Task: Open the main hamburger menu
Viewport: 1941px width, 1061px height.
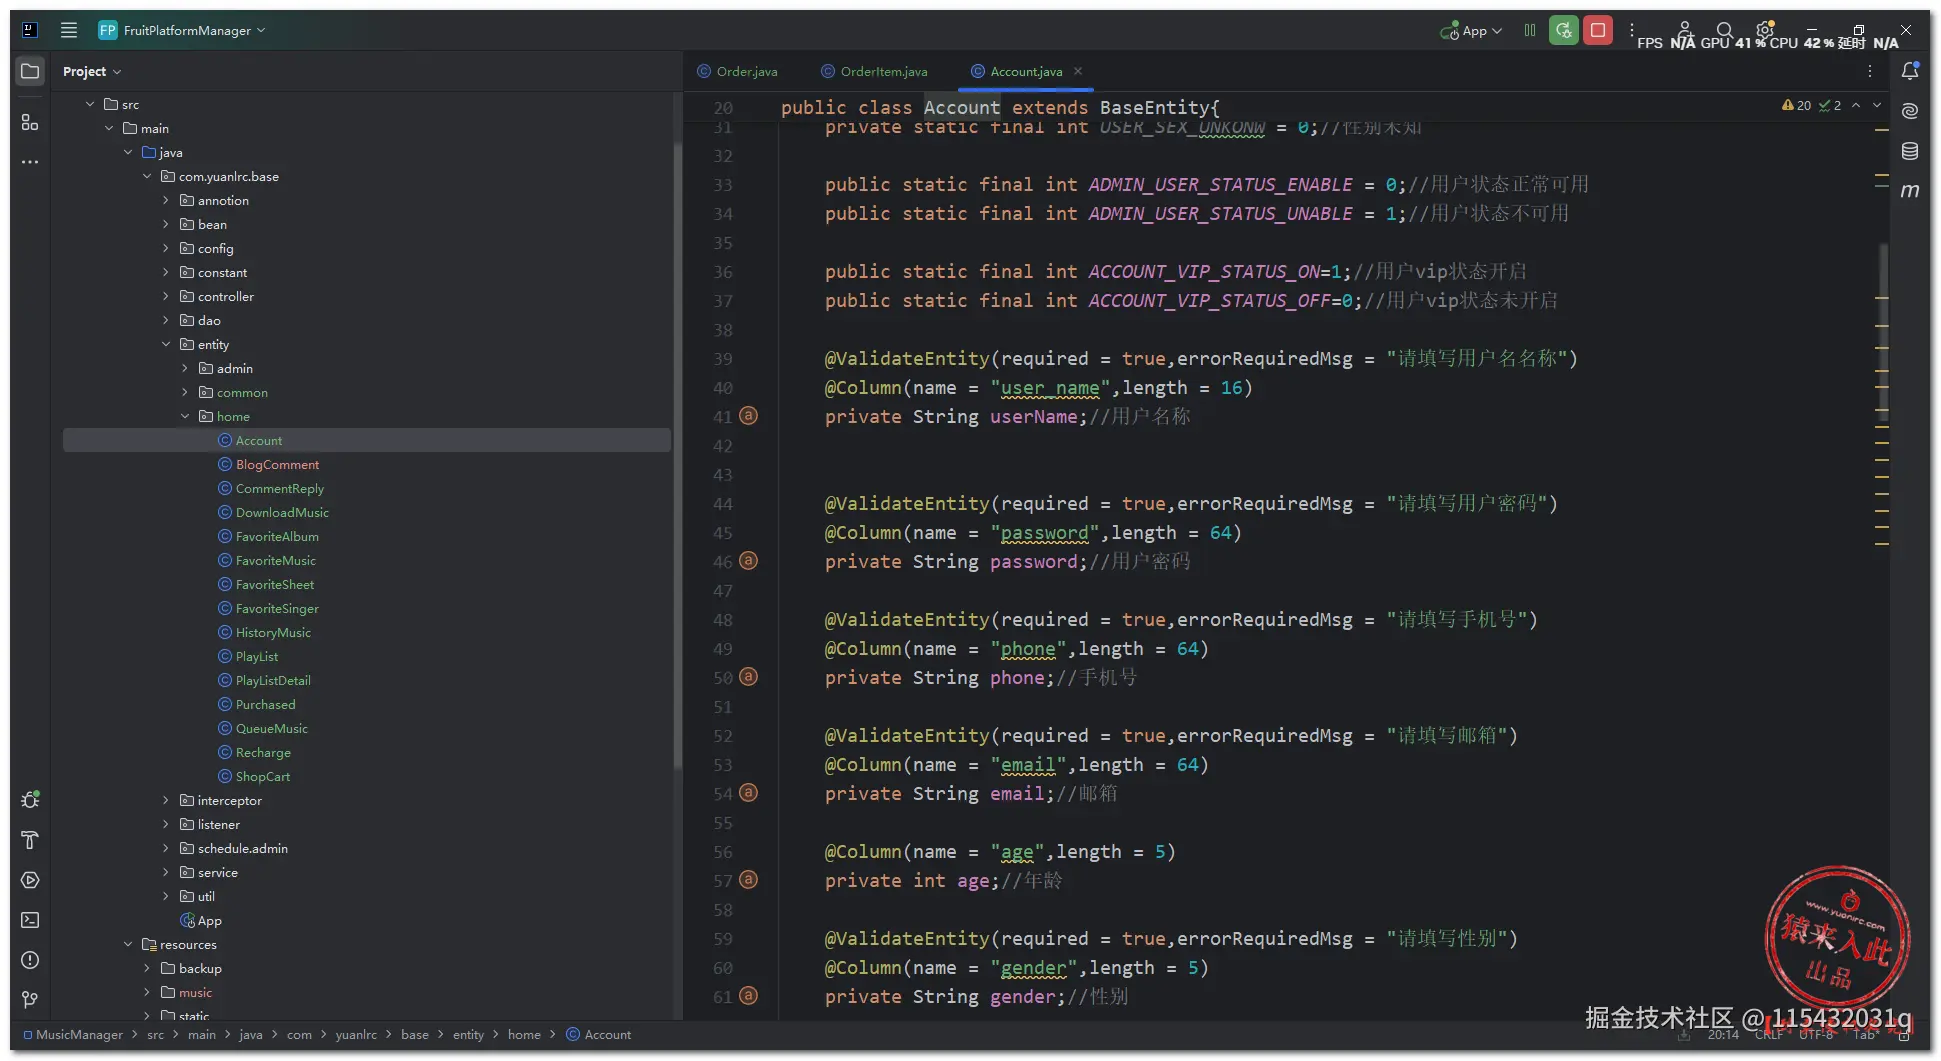Action: click(x=69, y=30)
